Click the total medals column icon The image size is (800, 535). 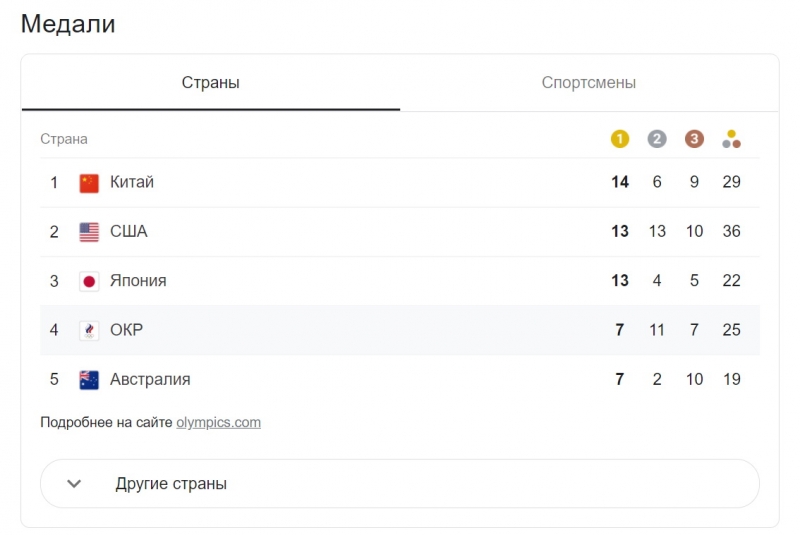[x=731, y=139]
